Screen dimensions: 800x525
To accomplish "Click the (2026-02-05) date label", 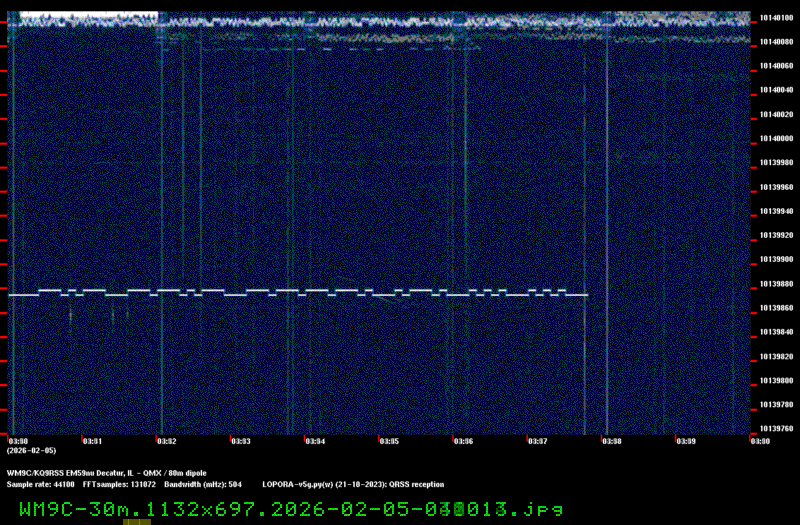I will [32, 450].
